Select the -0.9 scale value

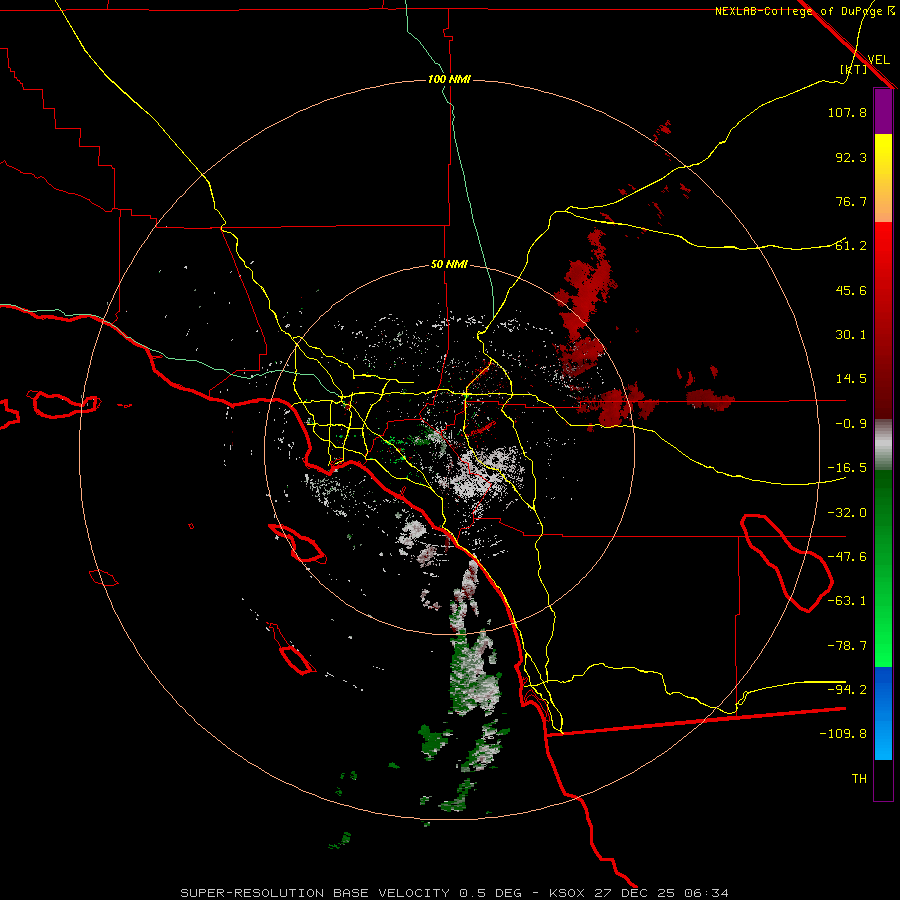851,424
